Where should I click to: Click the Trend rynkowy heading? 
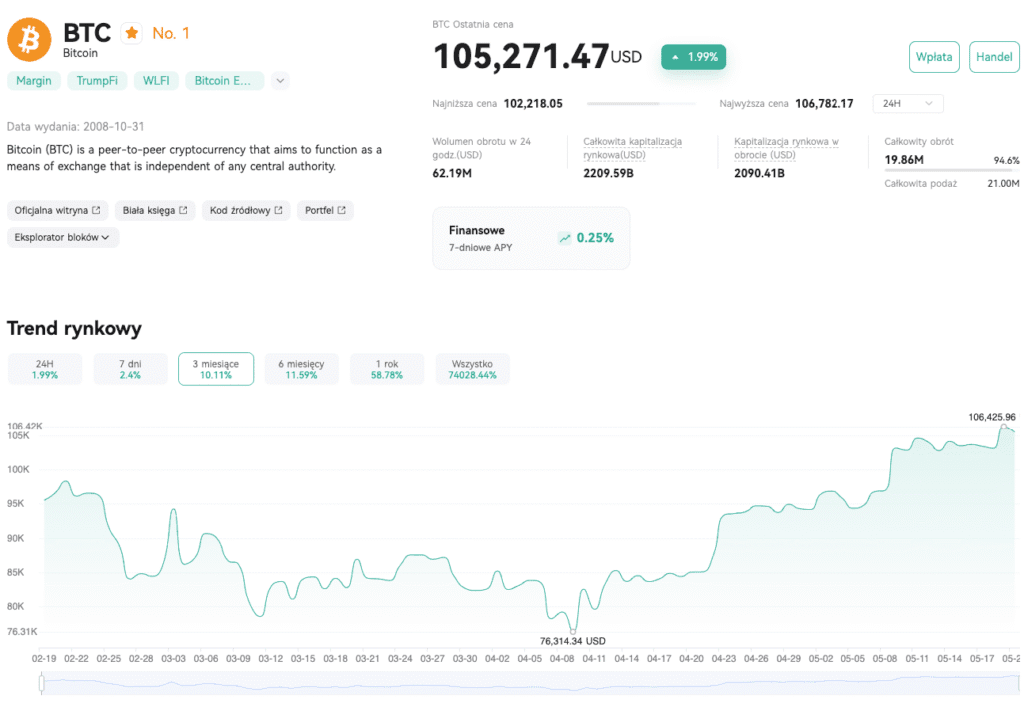pos(74,328)
